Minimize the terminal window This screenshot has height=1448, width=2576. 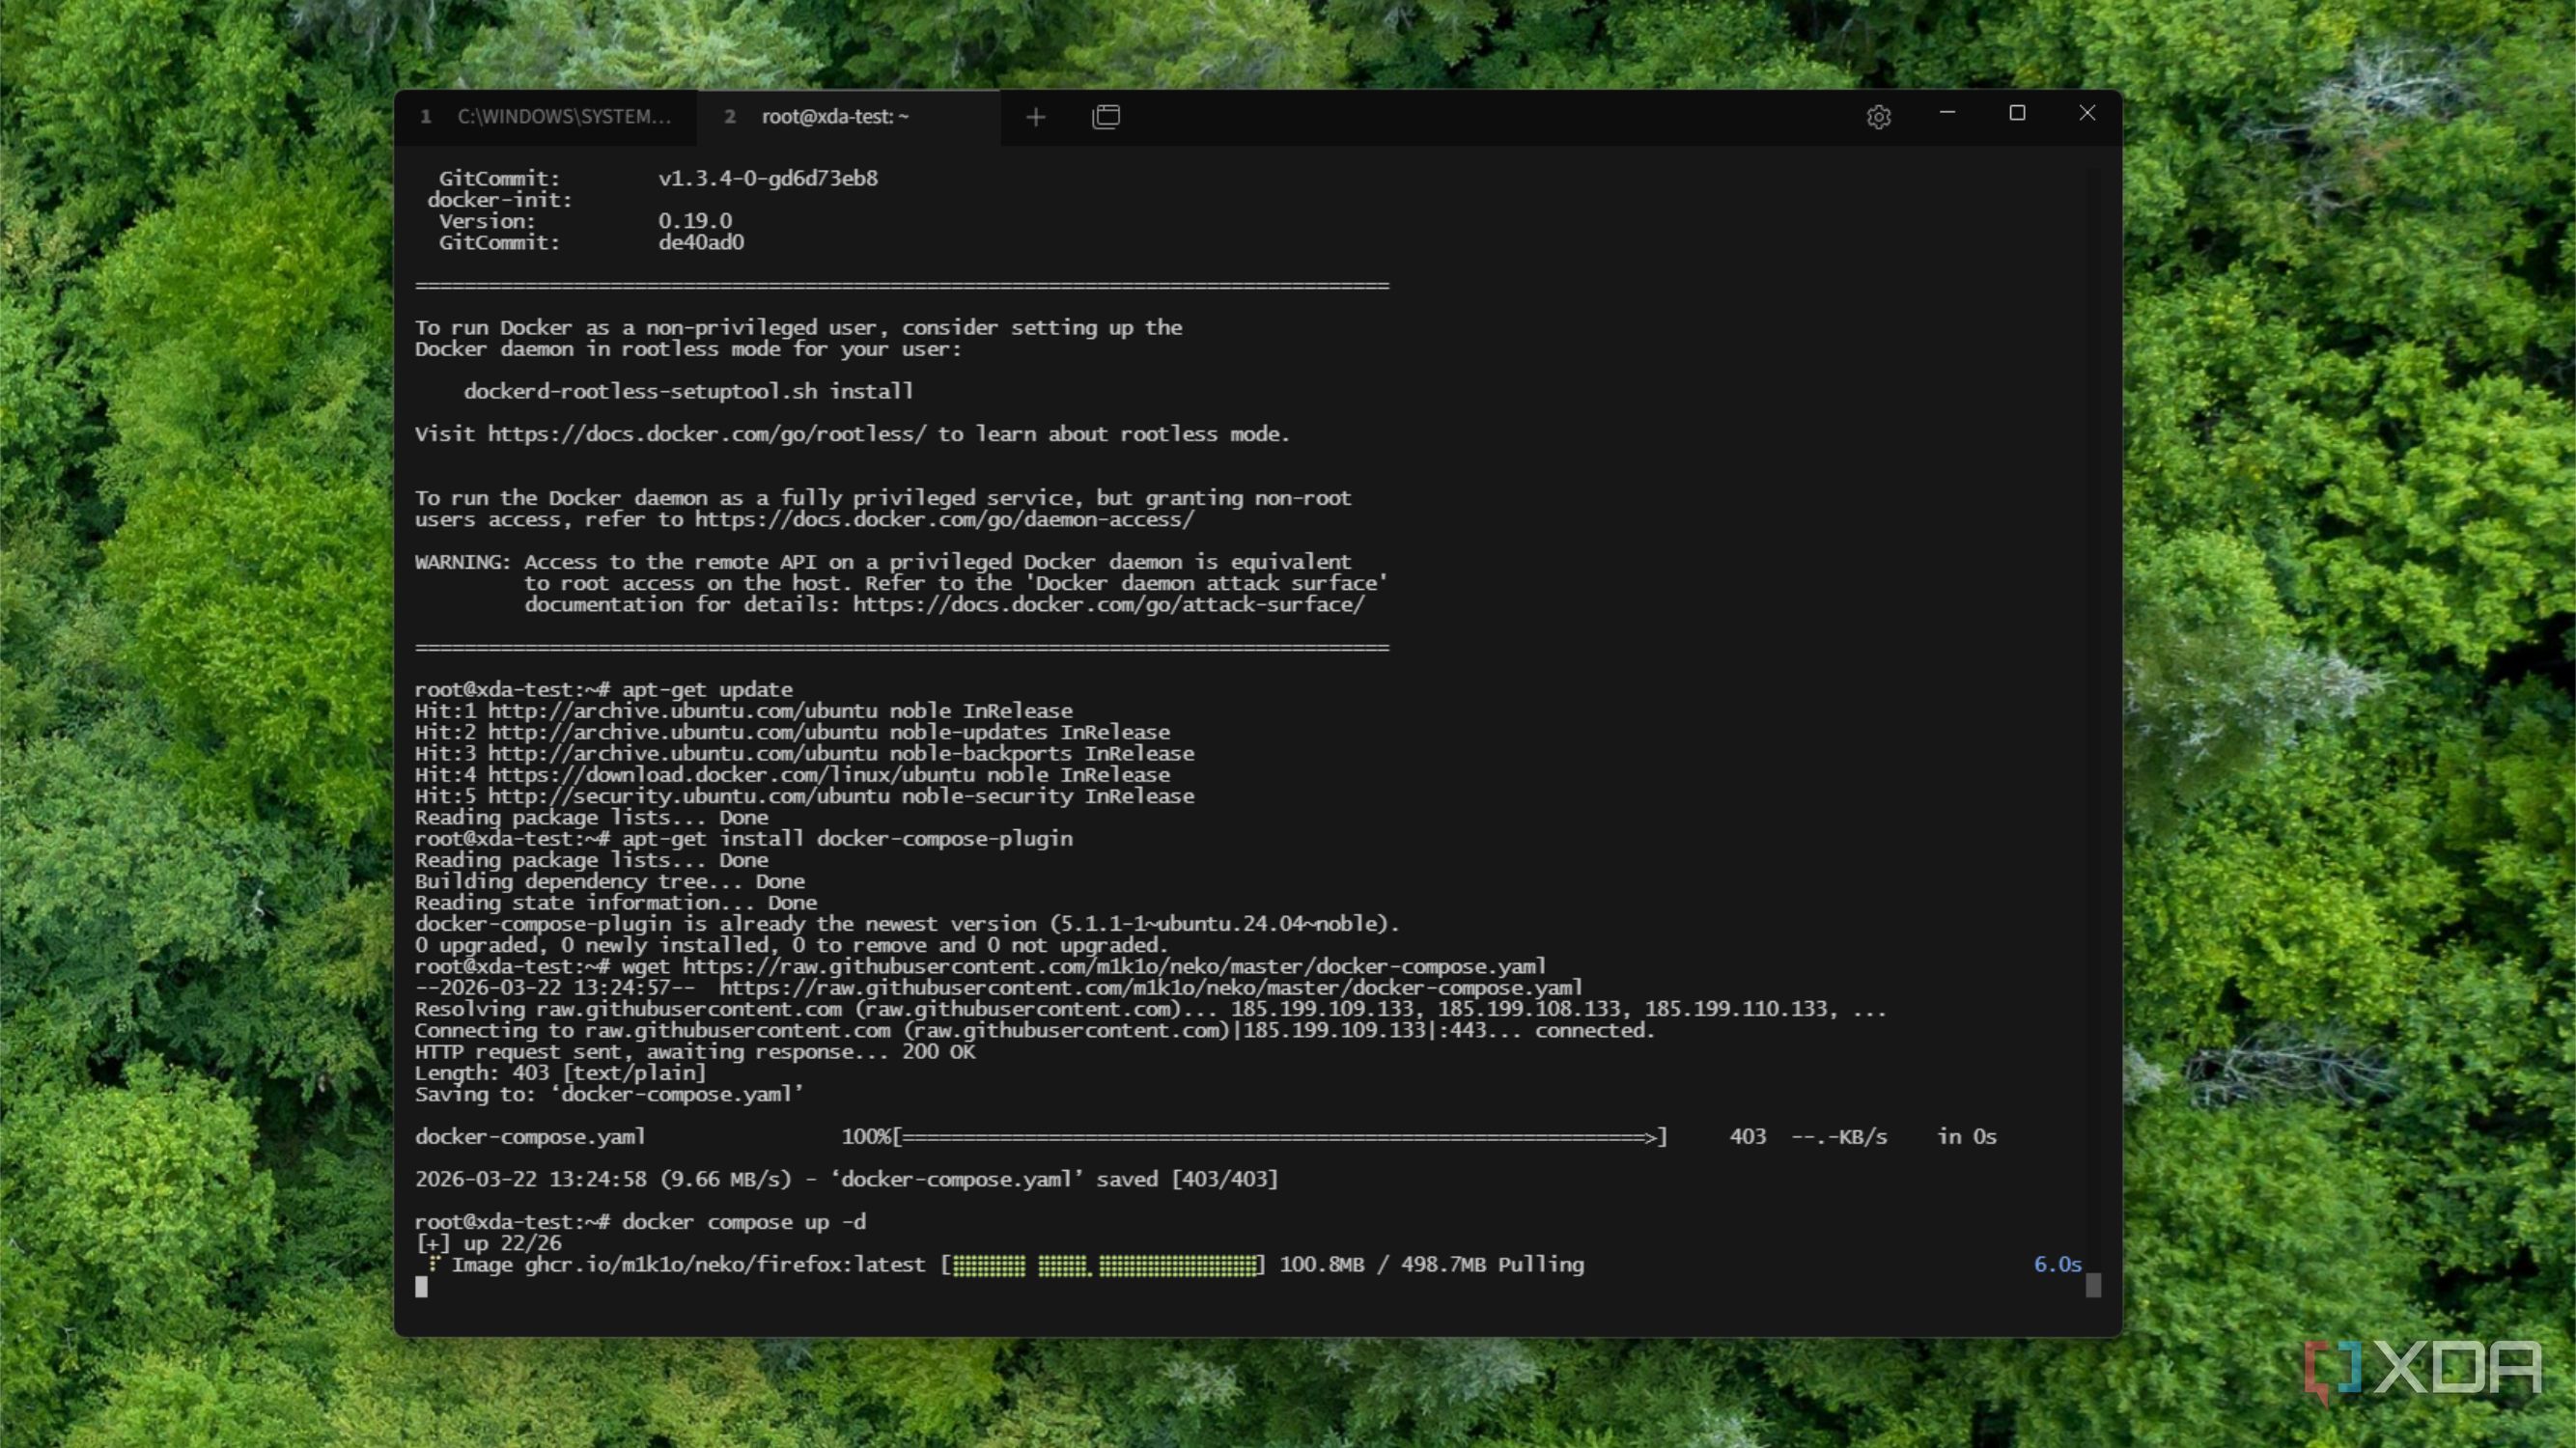(x=1947, y=113)
